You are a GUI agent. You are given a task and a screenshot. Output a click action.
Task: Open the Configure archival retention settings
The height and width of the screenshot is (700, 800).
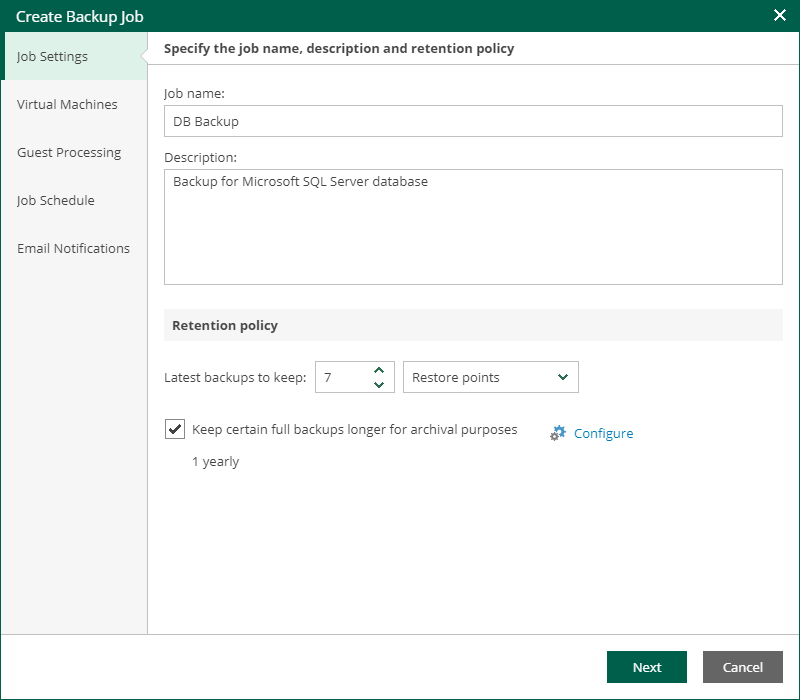(x=604, y=433)
